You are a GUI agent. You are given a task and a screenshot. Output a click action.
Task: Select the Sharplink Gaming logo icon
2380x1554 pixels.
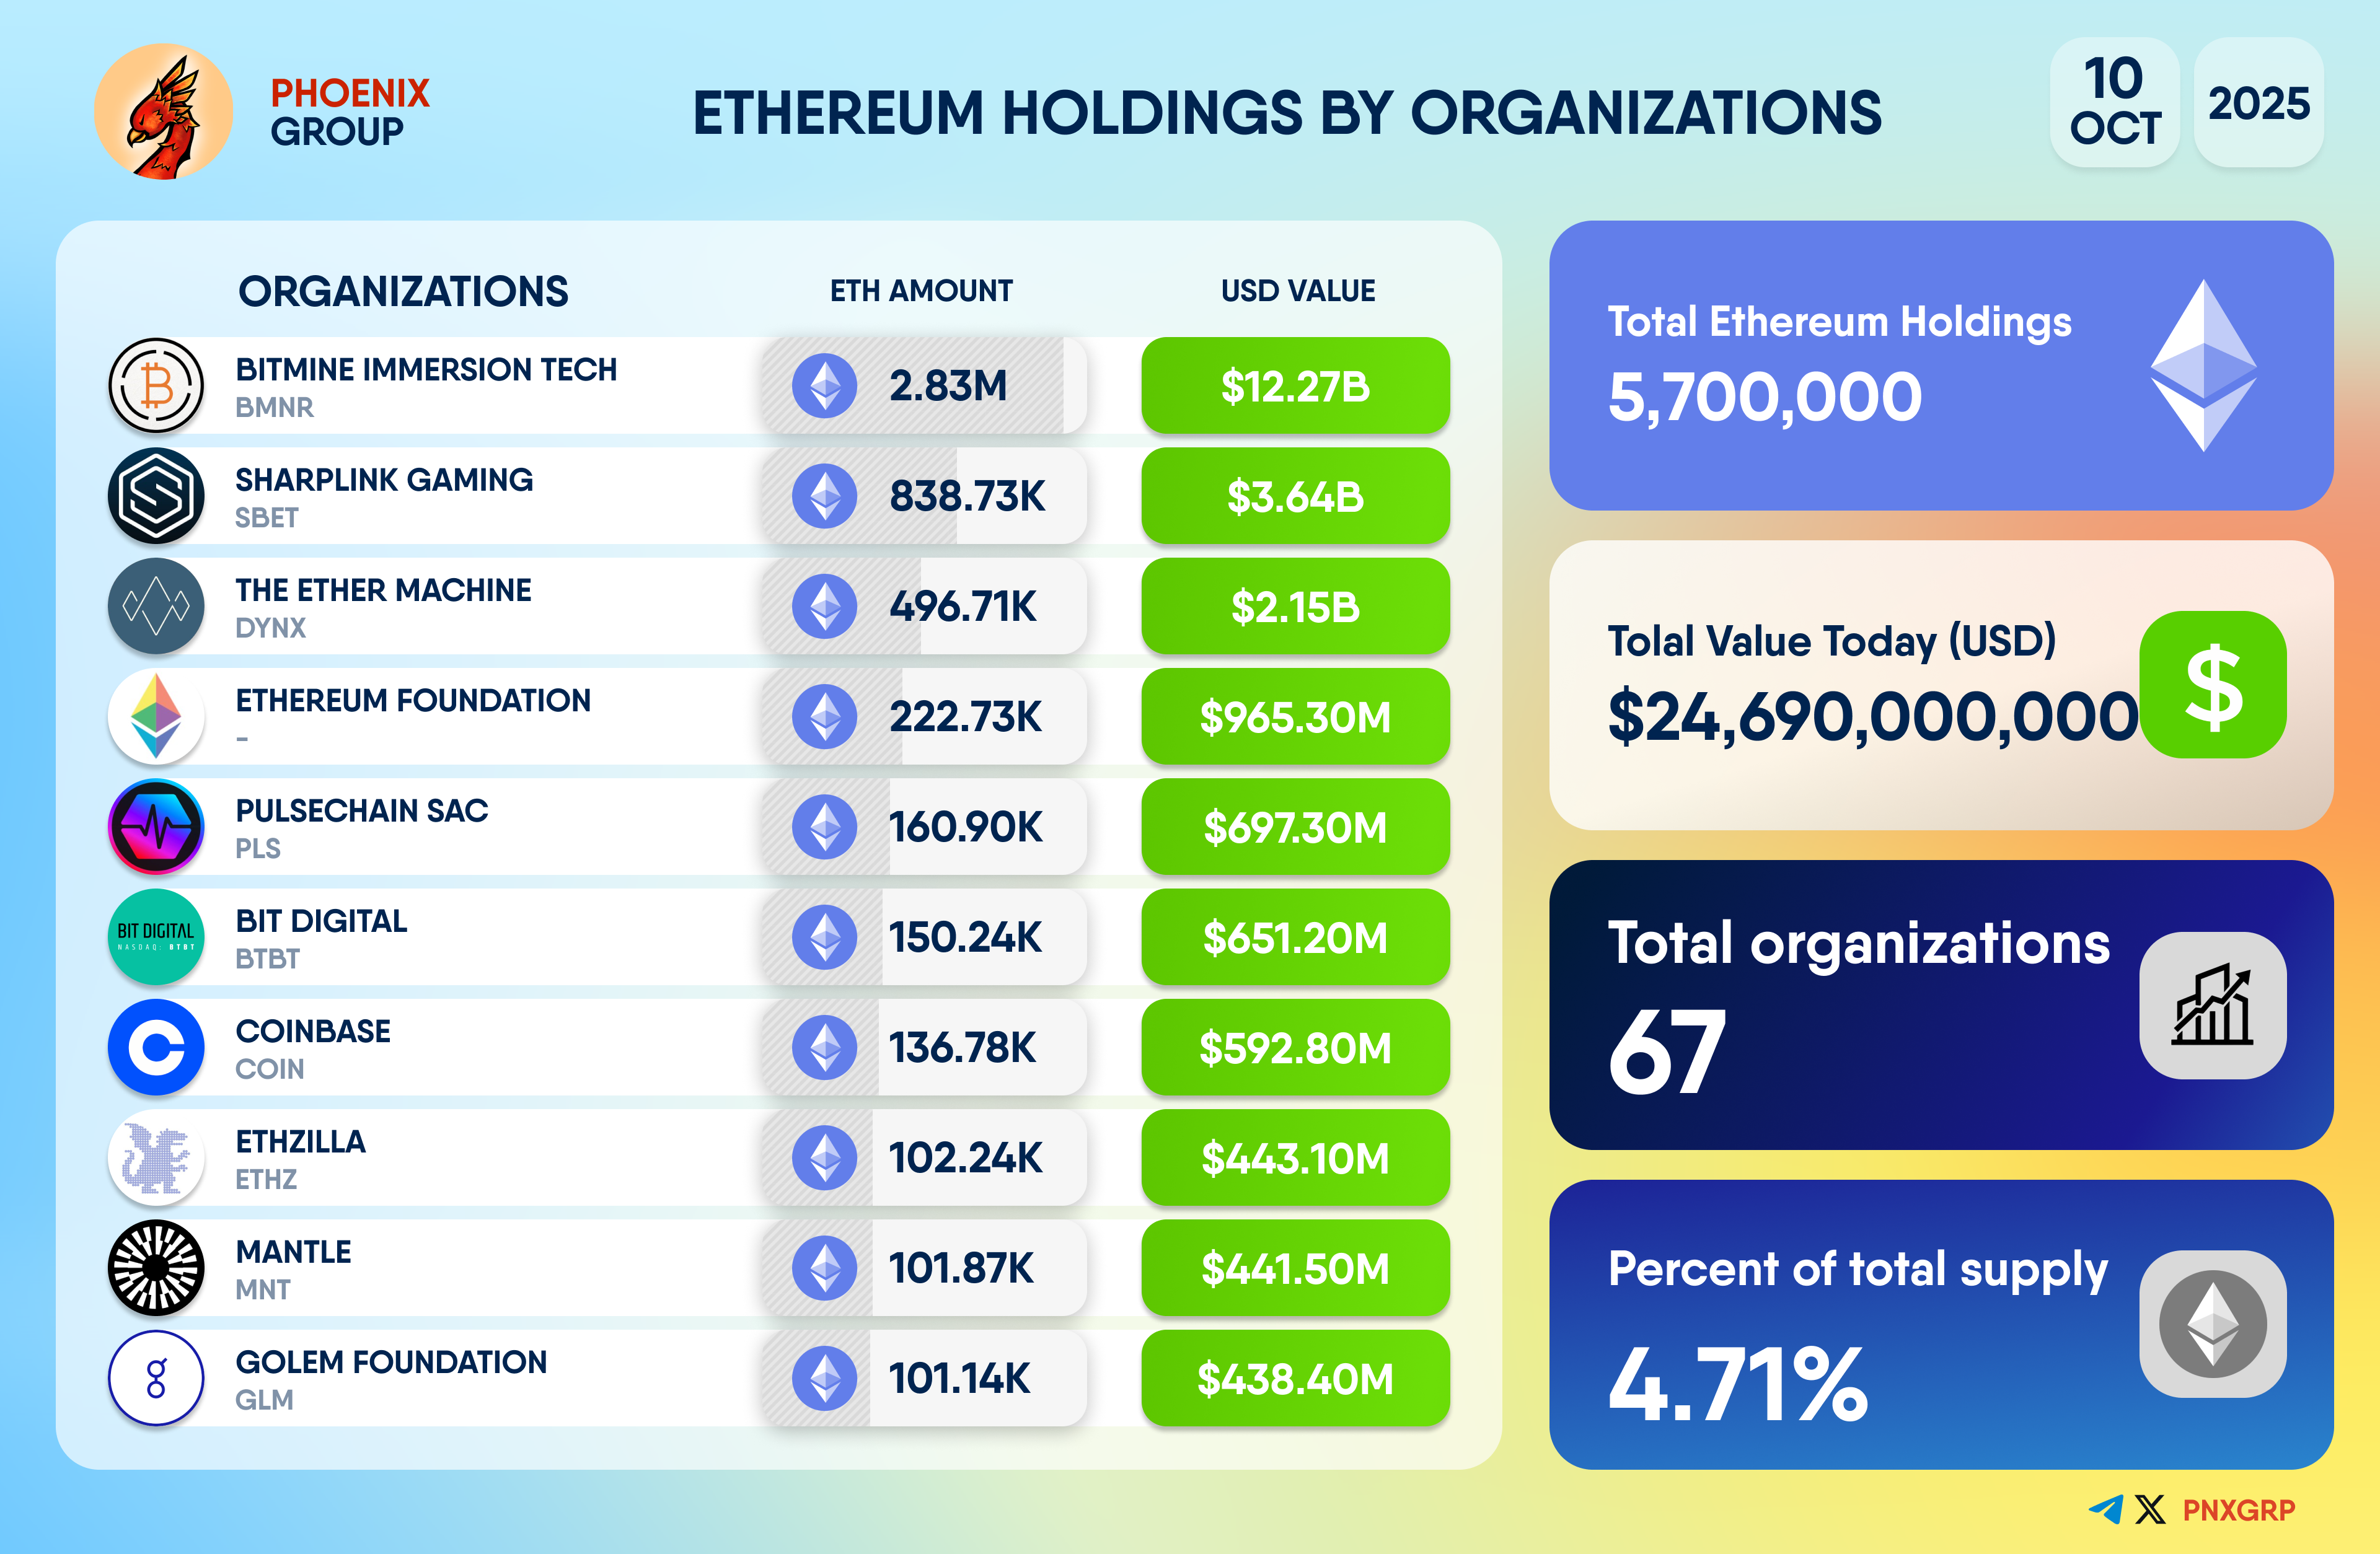click(156, 496)
